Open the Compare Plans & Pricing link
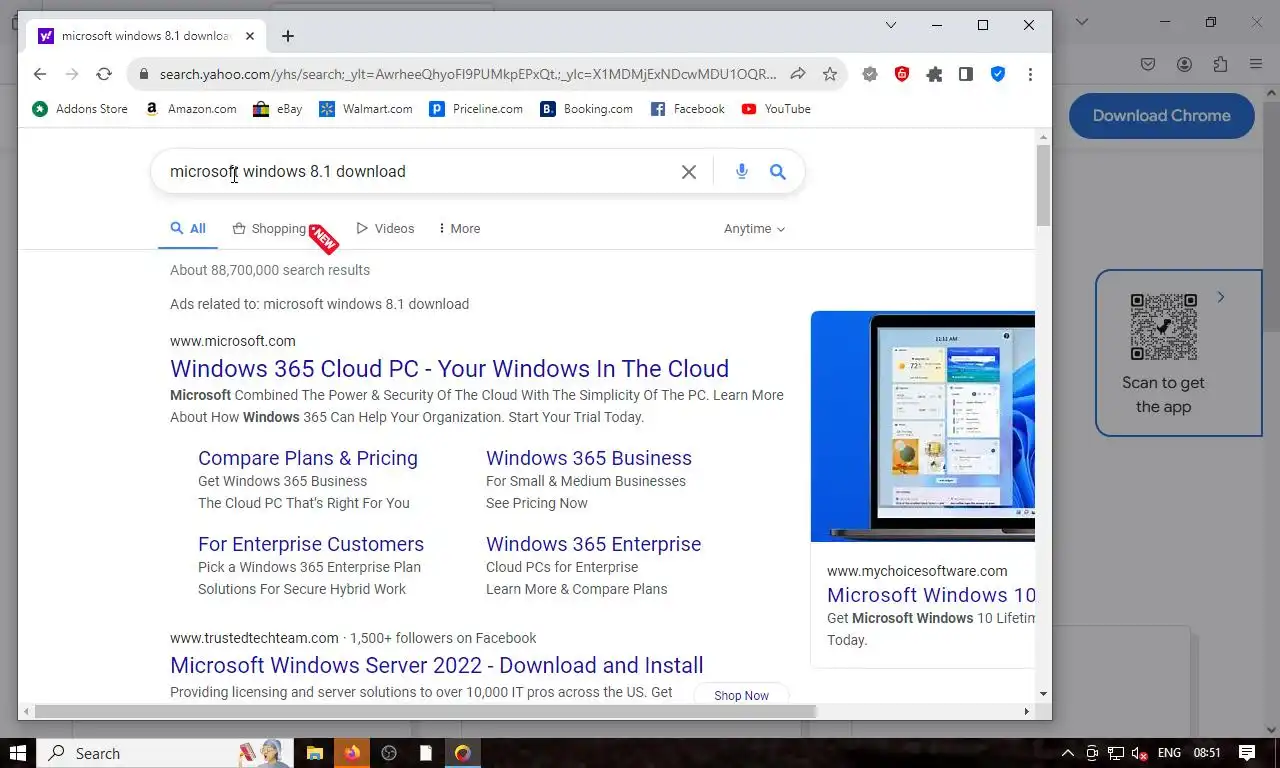This screenshot has width=1280, height=768. 308,458
